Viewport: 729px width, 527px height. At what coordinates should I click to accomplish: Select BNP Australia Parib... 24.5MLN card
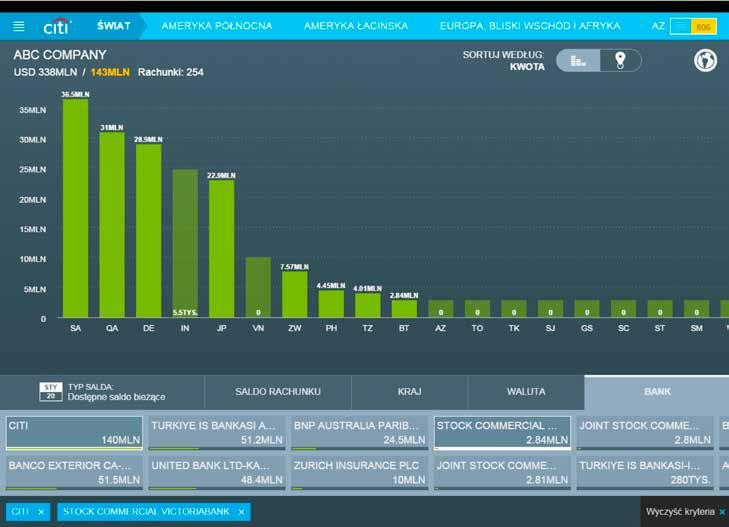360,433
